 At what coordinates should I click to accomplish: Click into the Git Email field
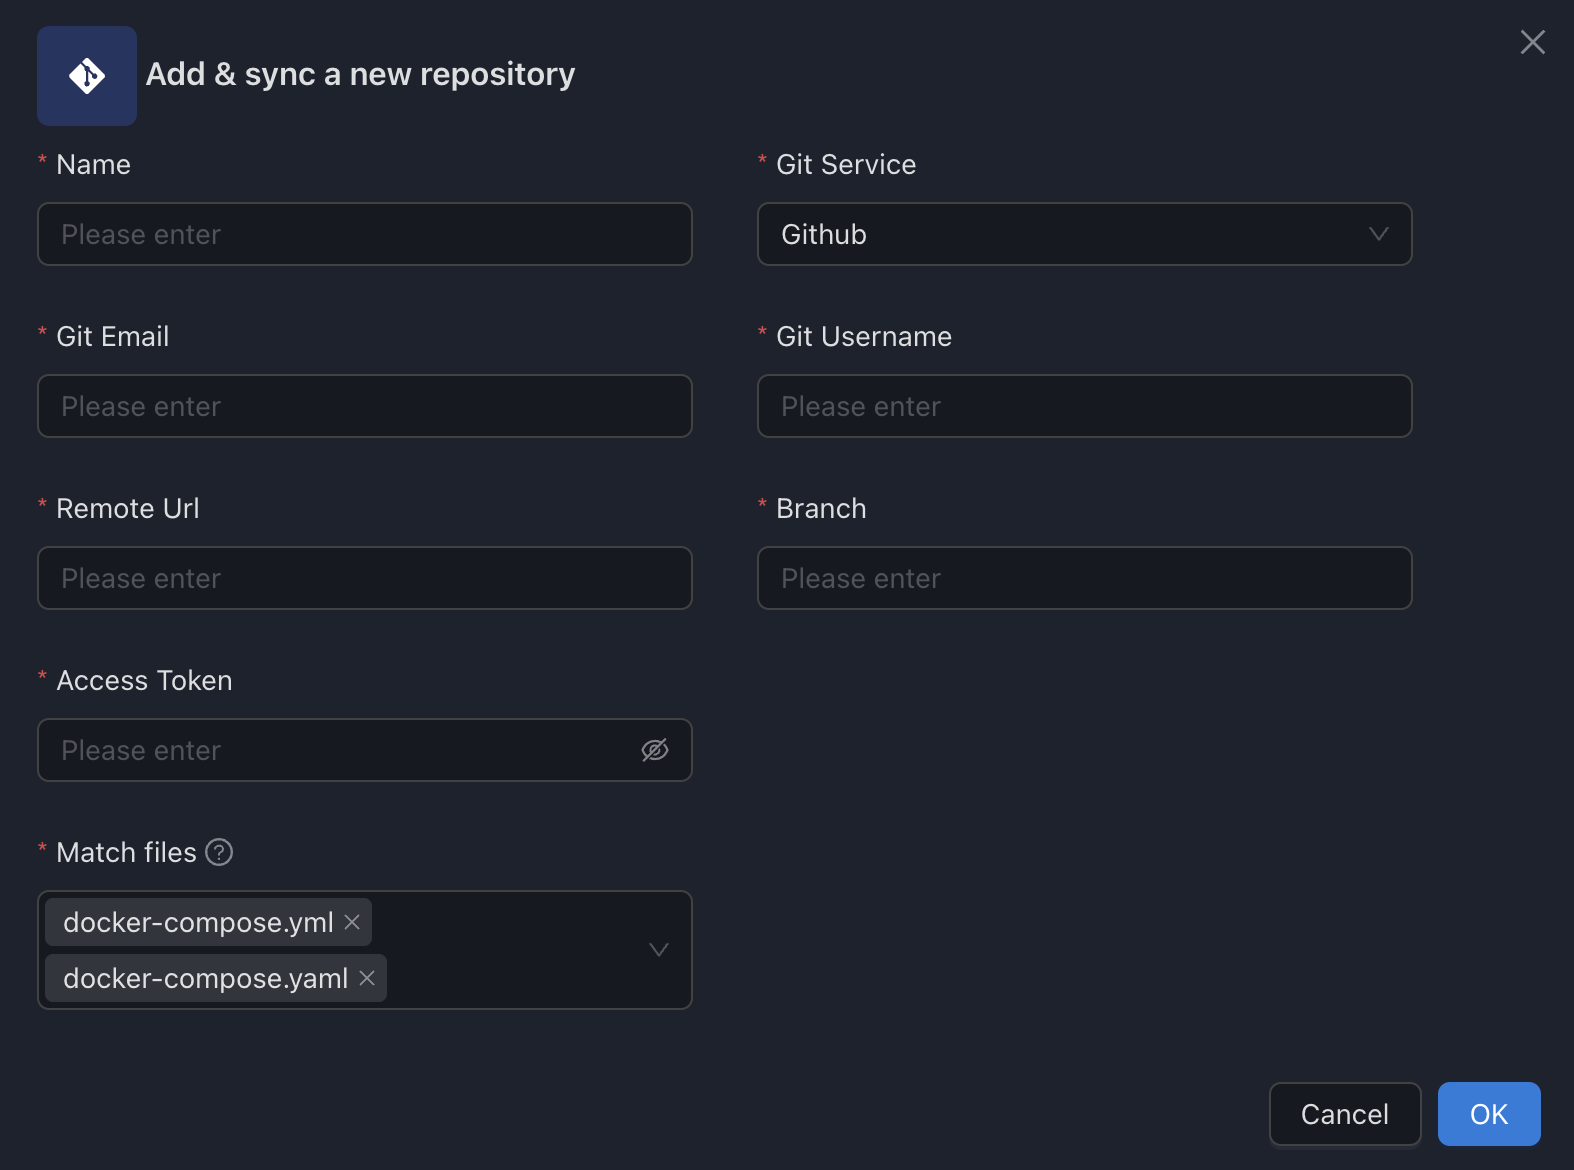pyautogui.click(x=364, y=406)
